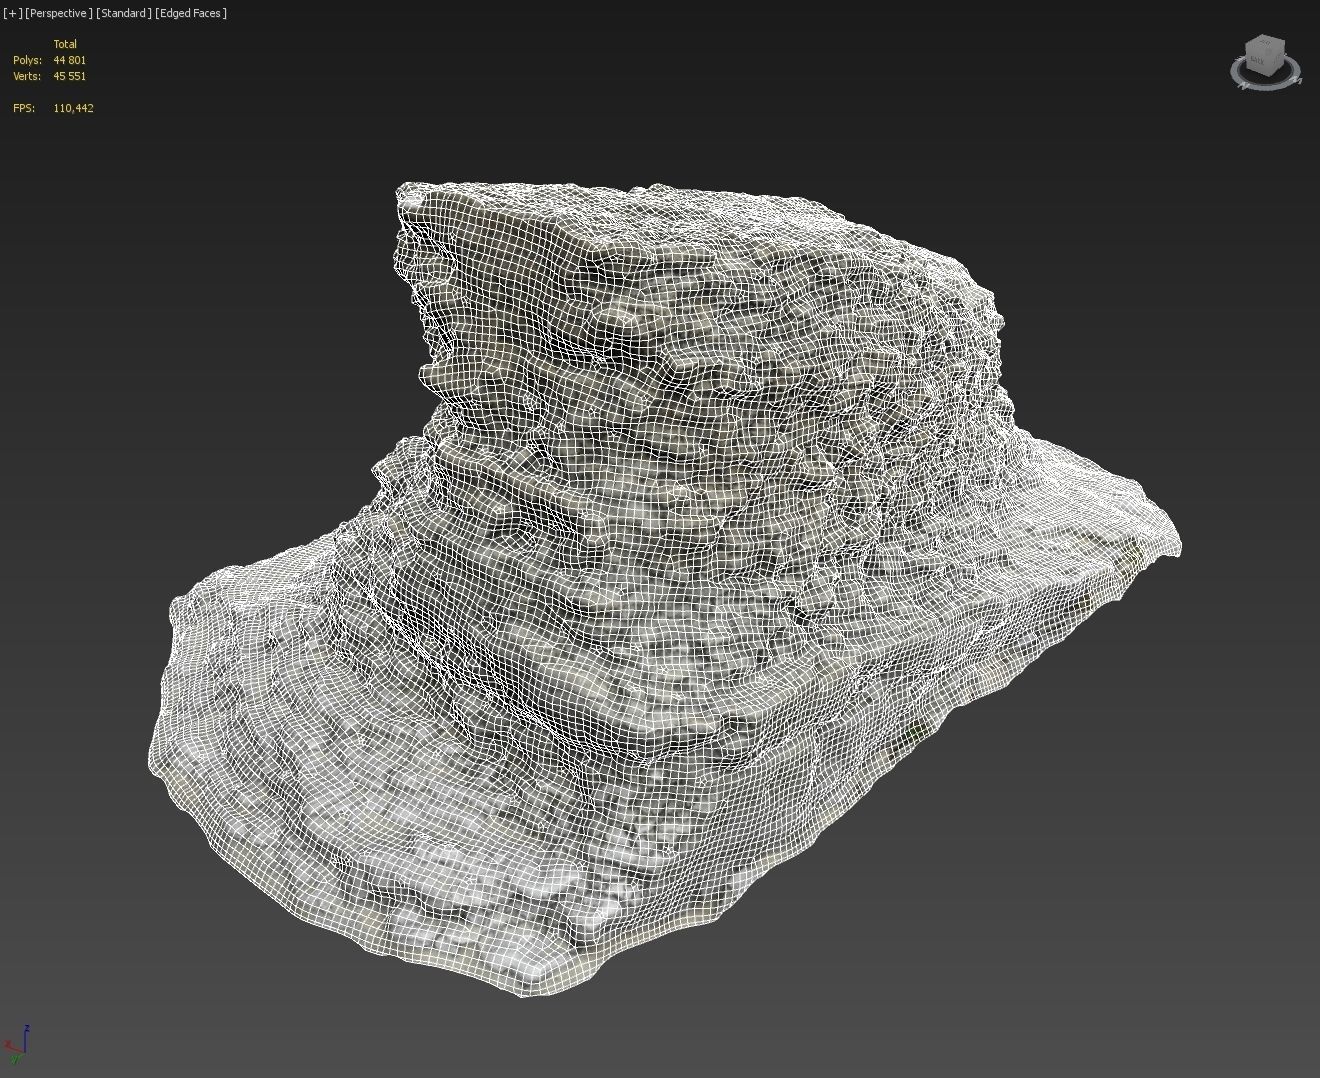Click the Polys: statistics label
This screenshot has width=1320, height=1078.
pos(27,60)
